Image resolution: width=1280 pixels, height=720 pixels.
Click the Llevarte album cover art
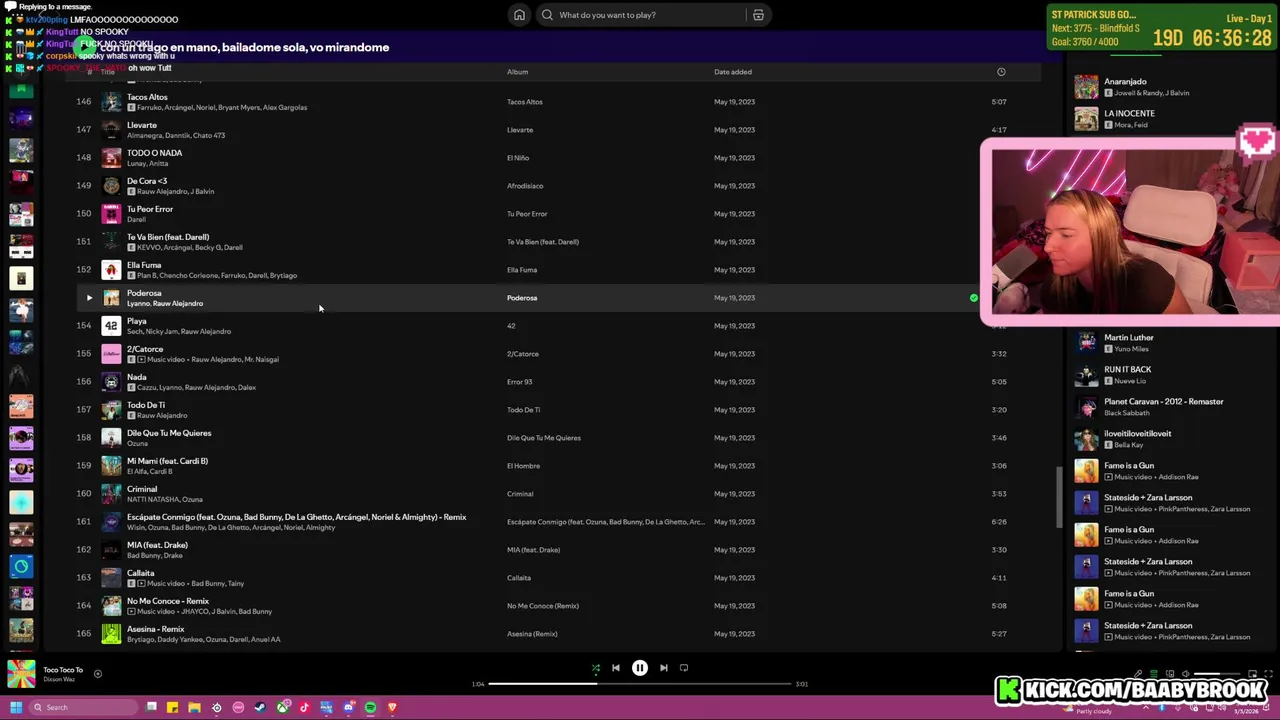pos(111,130)
